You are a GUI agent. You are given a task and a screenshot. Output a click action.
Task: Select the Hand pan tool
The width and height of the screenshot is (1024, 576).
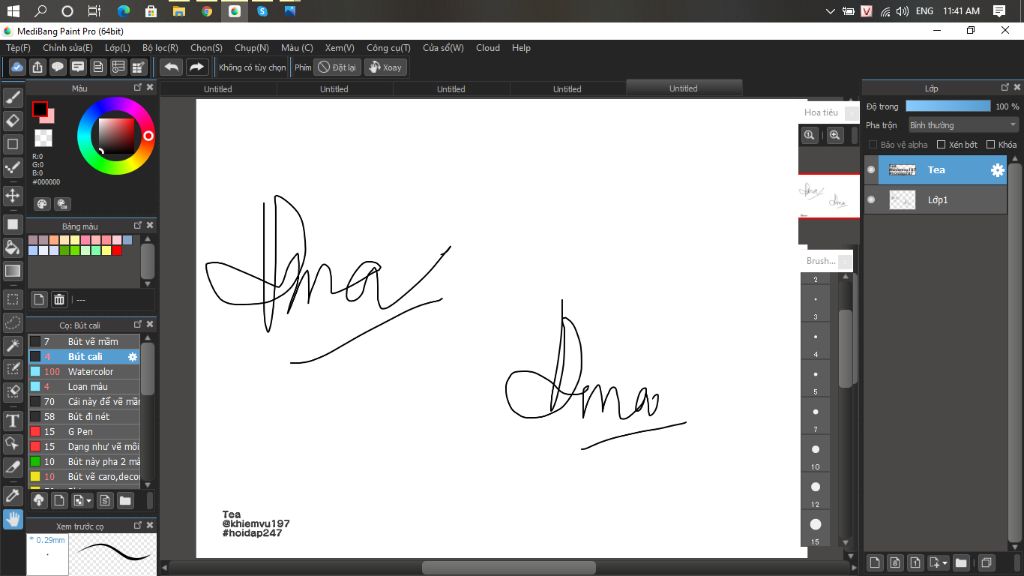[12, 519]
